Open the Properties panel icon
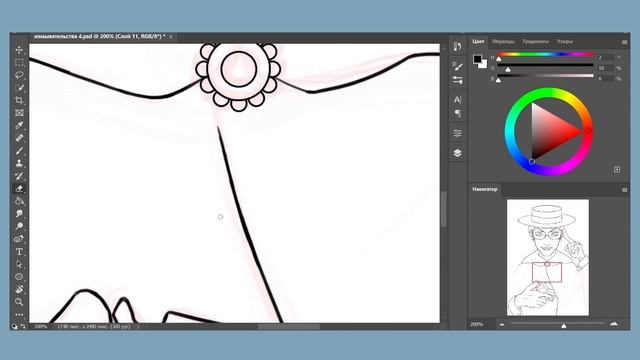Viewport: 640px width, 360px height. 457,133
